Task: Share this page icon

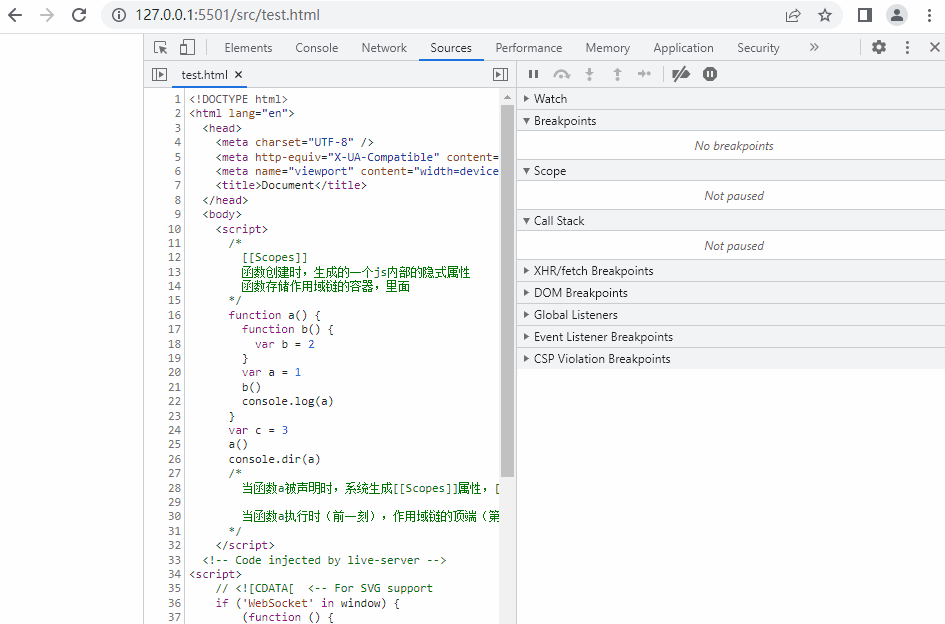Action: (x=793, y=15)
